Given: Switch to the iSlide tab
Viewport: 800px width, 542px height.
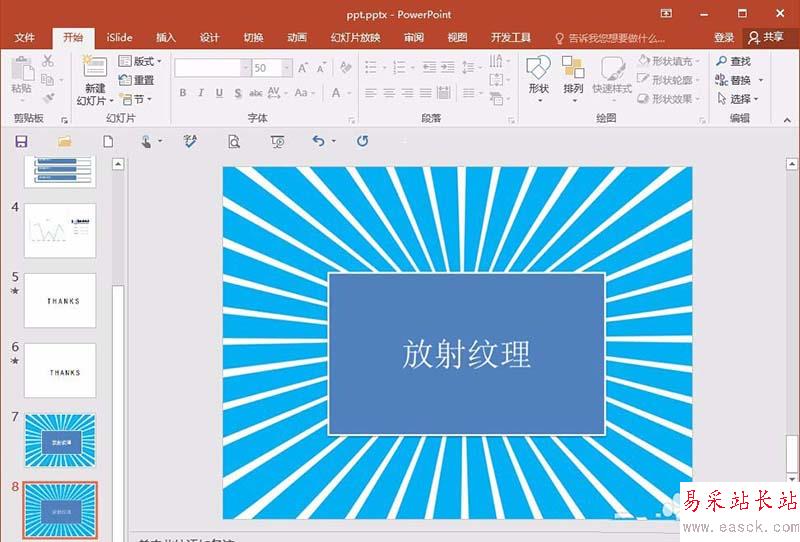Looking at the screenshot, I should point(119,37).
